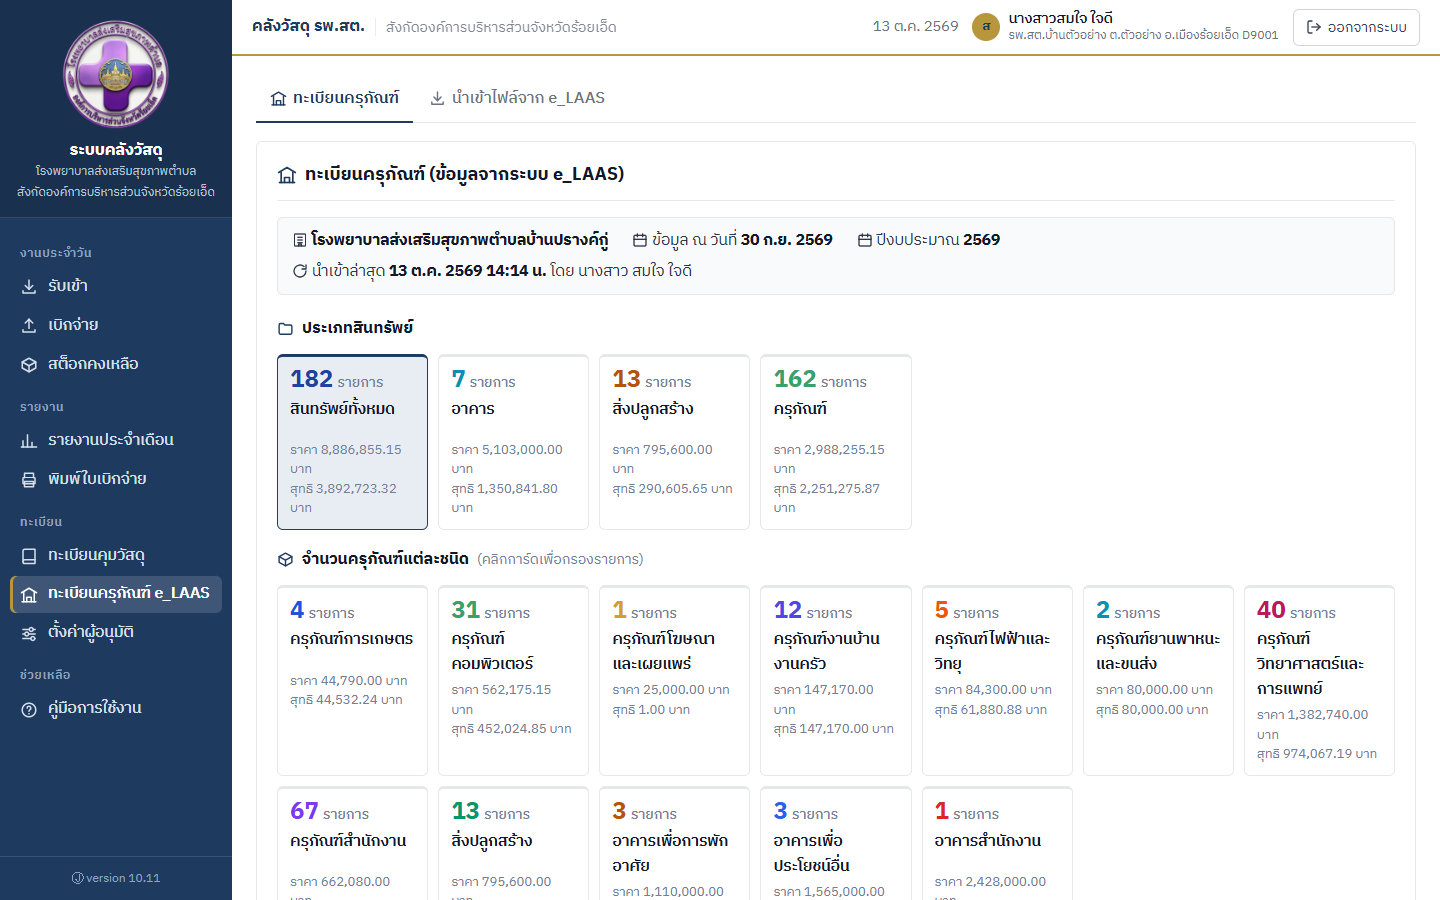1440x900 pixels.
Task: Click the cube icon beside จำนวนครุภัณฑ์แต่ละชนิด
Action: click(286, 559)
